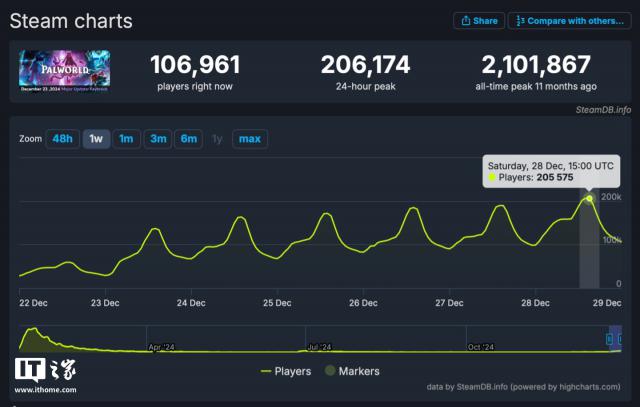The height and width of the screenshot is (407, 640).
Task: Select the 1w zoom range
Action: 96,139
